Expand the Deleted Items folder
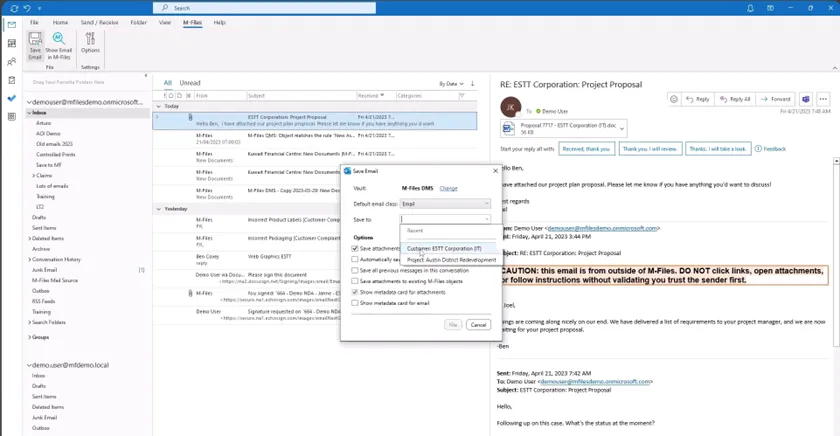The image size is (840, 436). (x=29, y=238)
